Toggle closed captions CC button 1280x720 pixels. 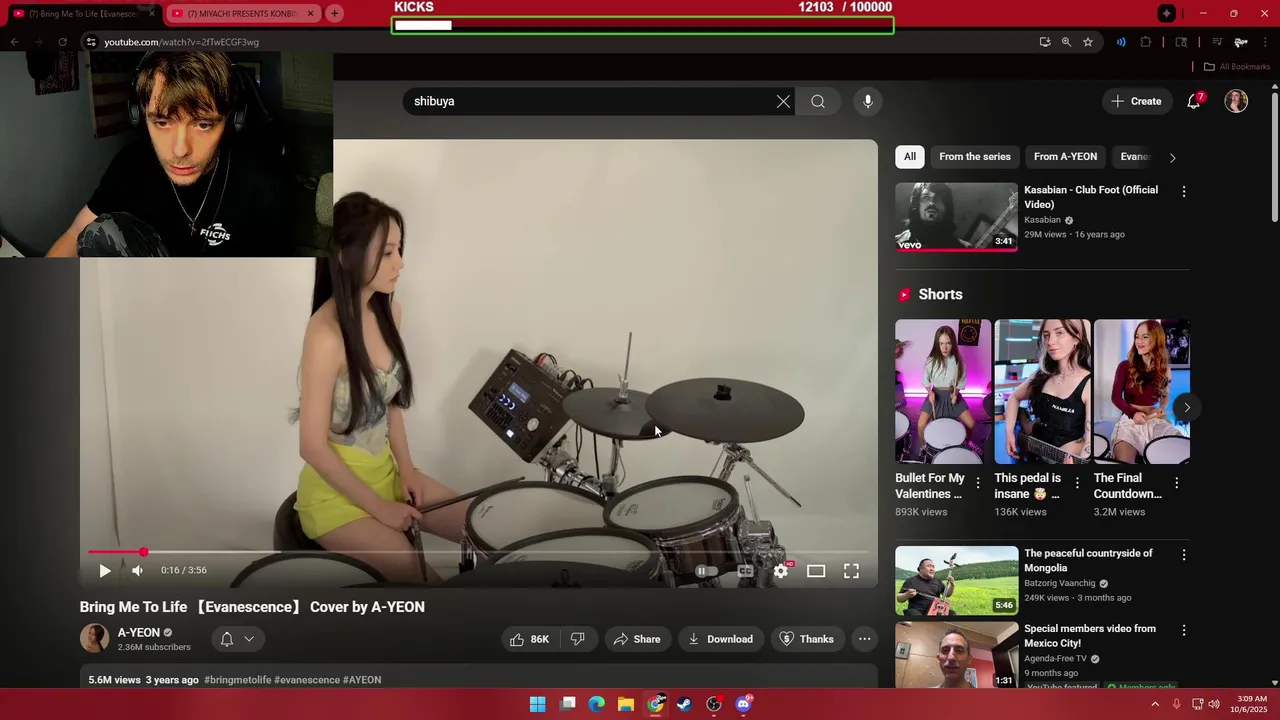tap(745, 571)
